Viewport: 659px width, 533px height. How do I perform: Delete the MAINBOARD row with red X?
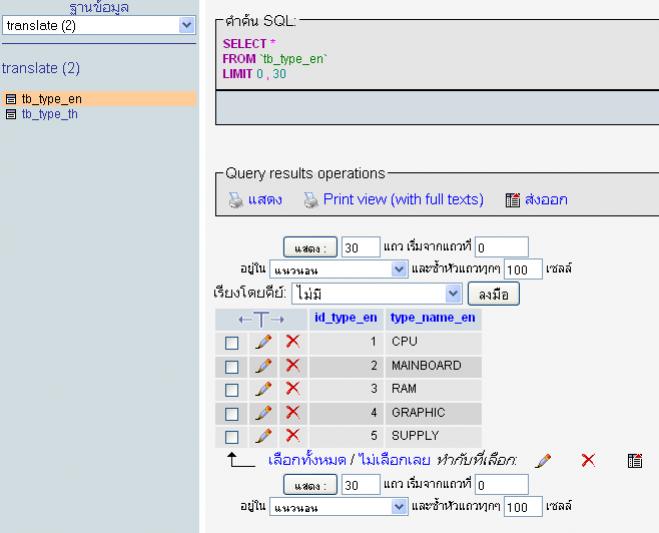[x=293, y=365]
